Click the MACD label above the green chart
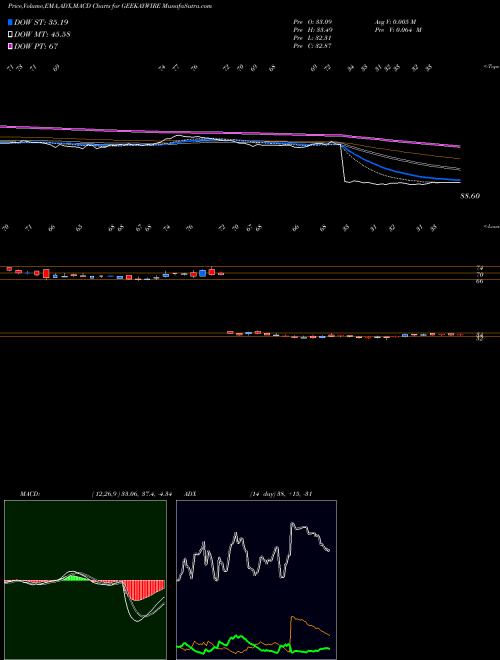This screenshot has width=500, height=660. click(29, 494)
